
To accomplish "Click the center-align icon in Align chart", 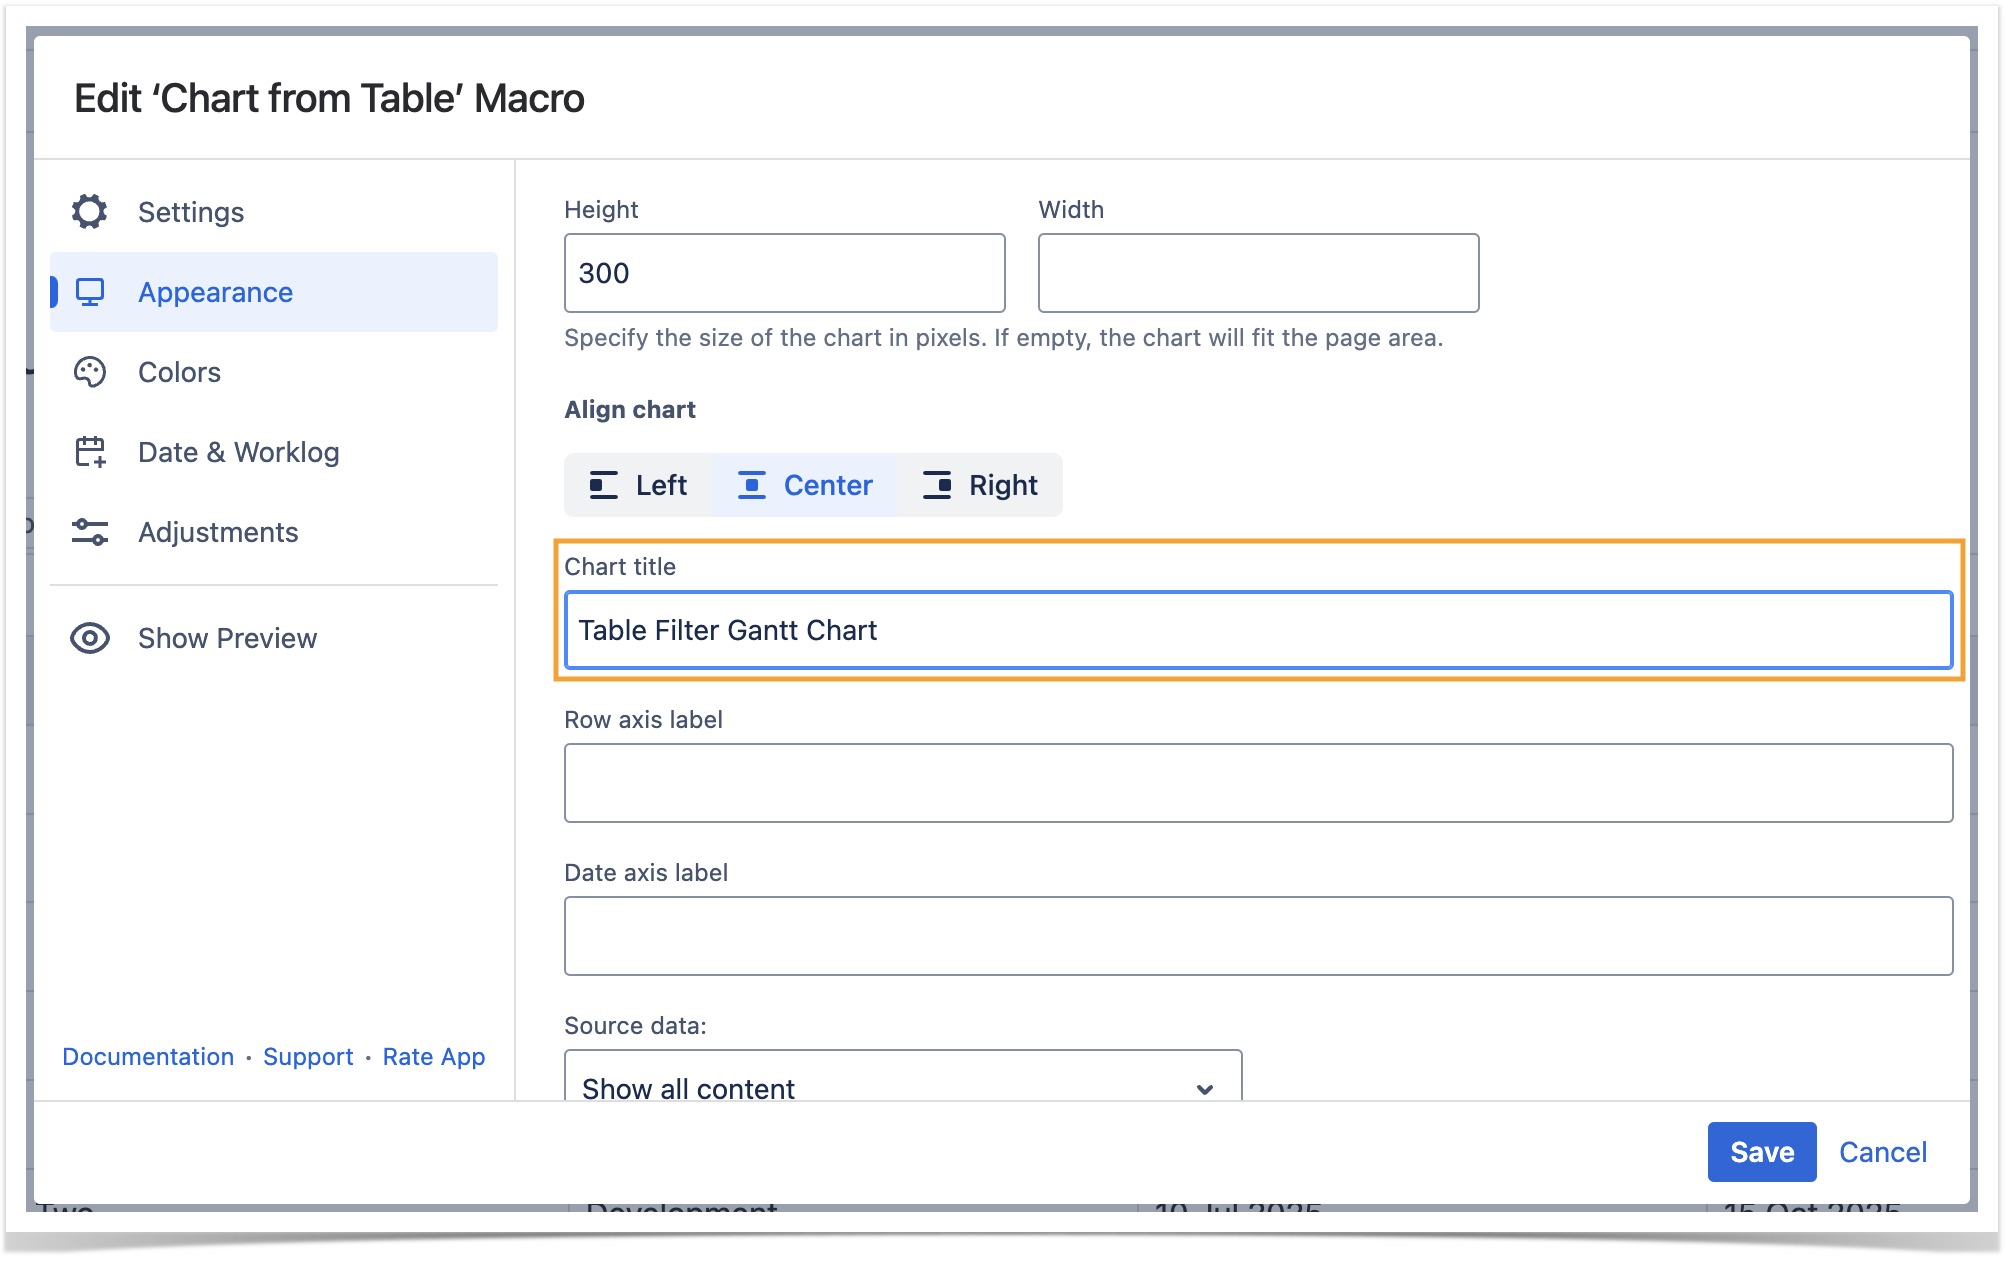I will pyautogui.click(x=752, y=486).
